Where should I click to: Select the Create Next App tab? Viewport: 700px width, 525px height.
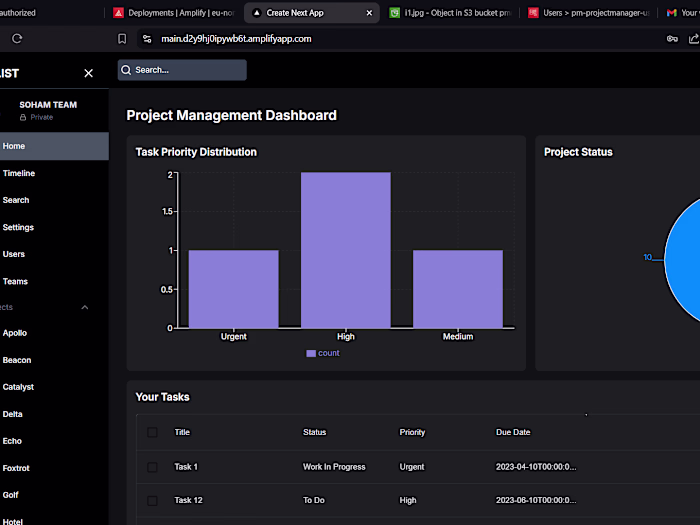[312, 13]
